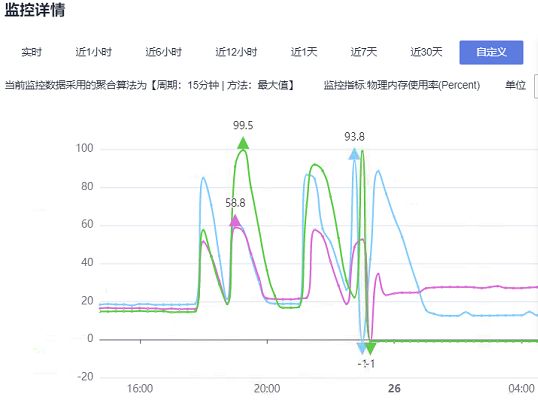Screen dimensions: 538x406
Task: Click the green minimum downward triangle marker
Action: (370, 348)
